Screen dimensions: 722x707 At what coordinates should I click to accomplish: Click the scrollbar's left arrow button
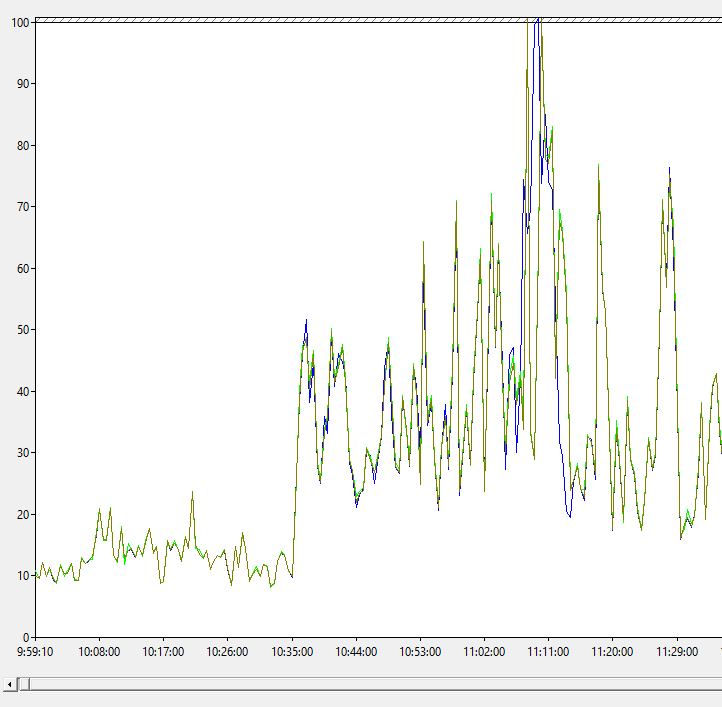(x=10, y=684)
